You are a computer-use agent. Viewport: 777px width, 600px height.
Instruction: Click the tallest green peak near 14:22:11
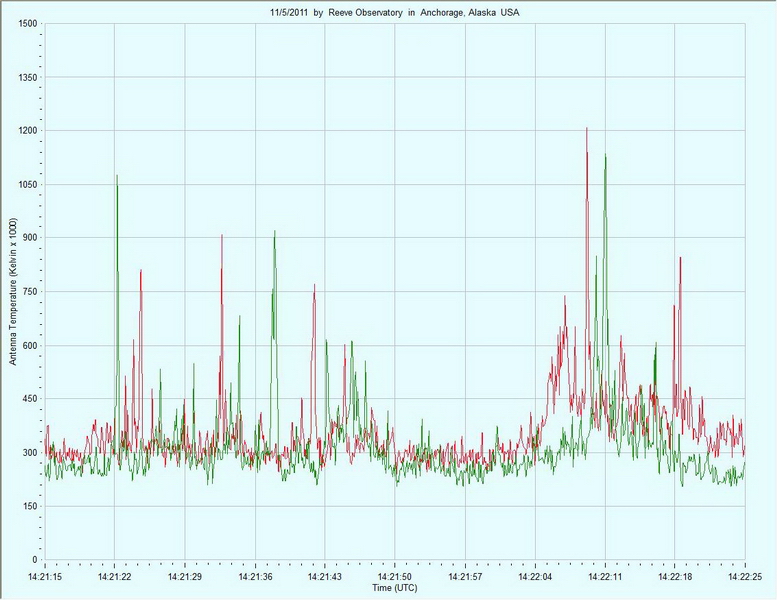coord(605,155)
